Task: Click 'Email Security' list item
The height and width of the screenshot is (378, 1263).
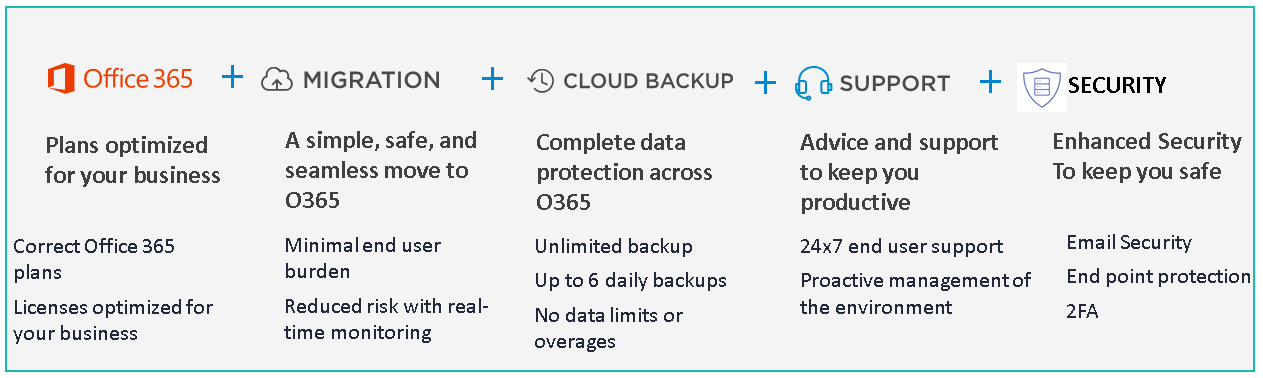Action: (1129, 242)
